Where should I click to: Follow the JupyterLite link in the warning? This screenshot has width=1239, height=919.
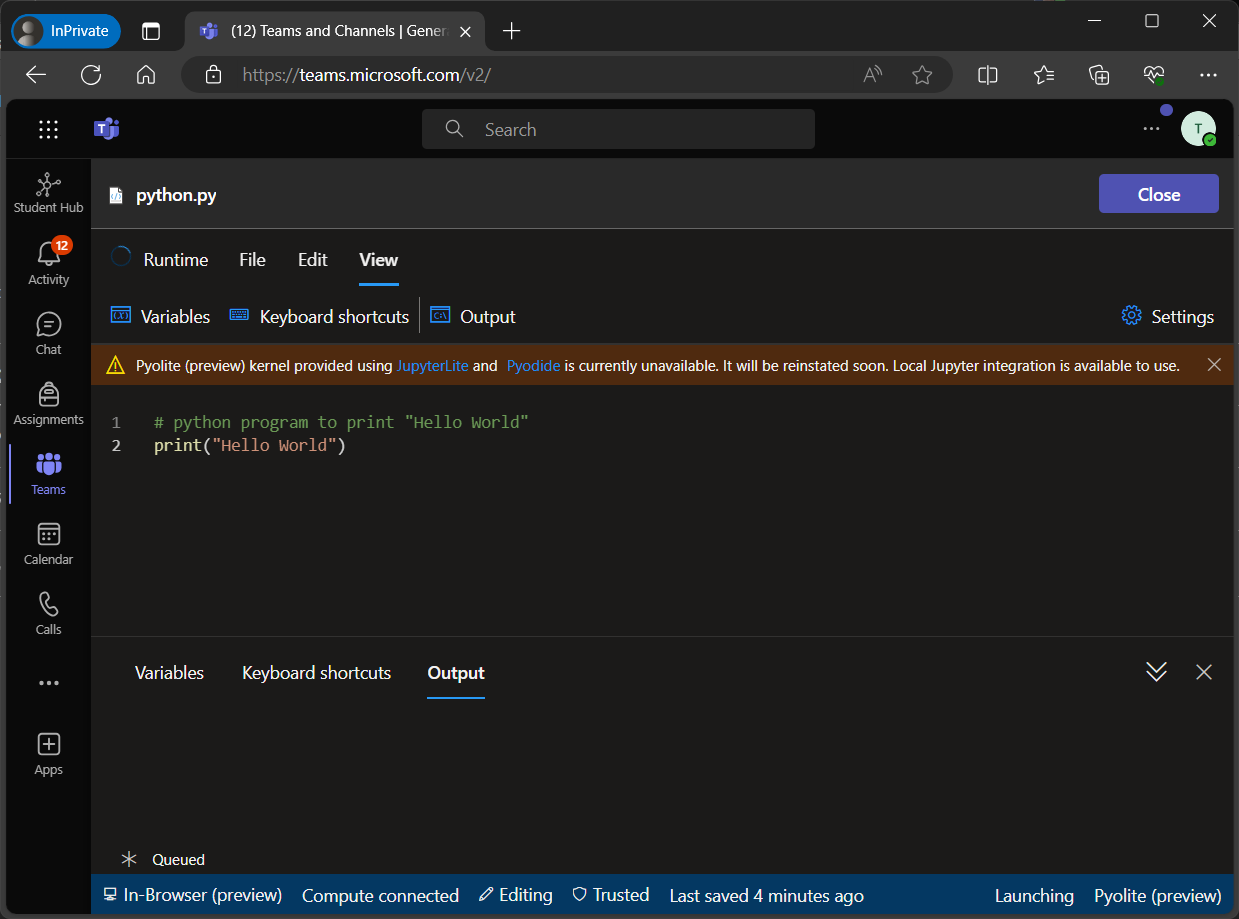[432, 366]
